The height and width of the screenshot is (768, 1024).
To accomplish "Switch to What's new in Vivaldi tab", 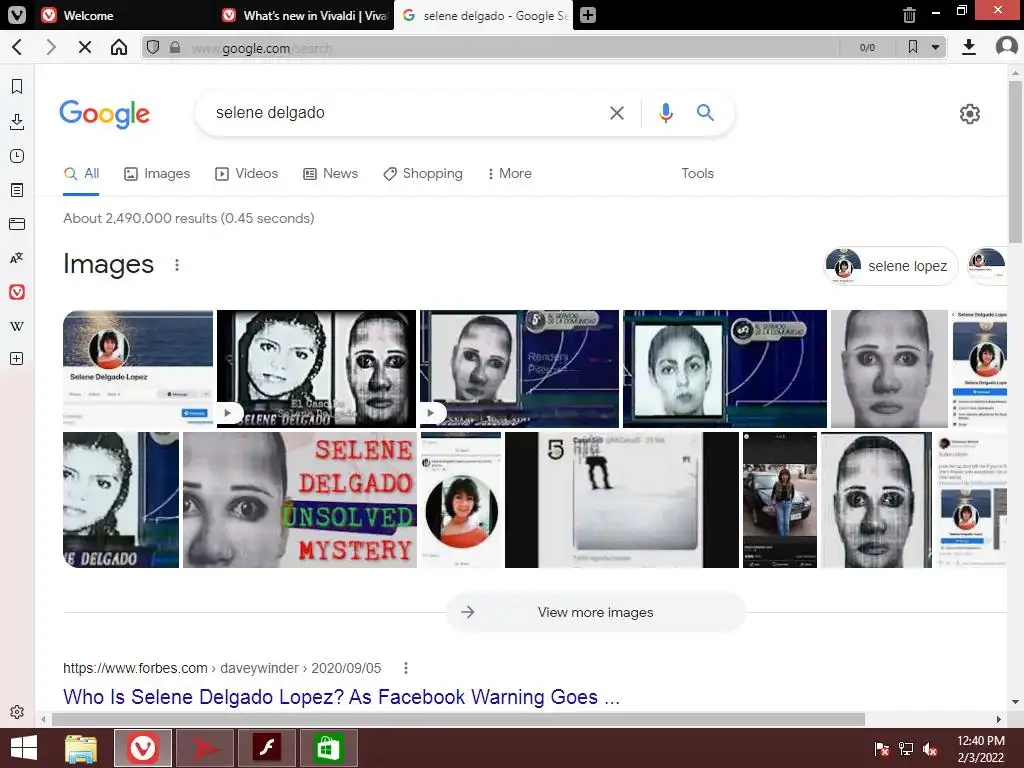I will point(306,15).
